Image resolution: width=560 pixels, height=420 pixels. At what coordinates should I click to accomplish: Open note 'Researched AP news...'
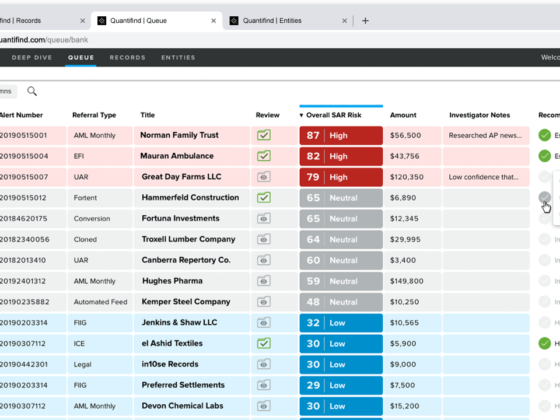tap(485, 135)
